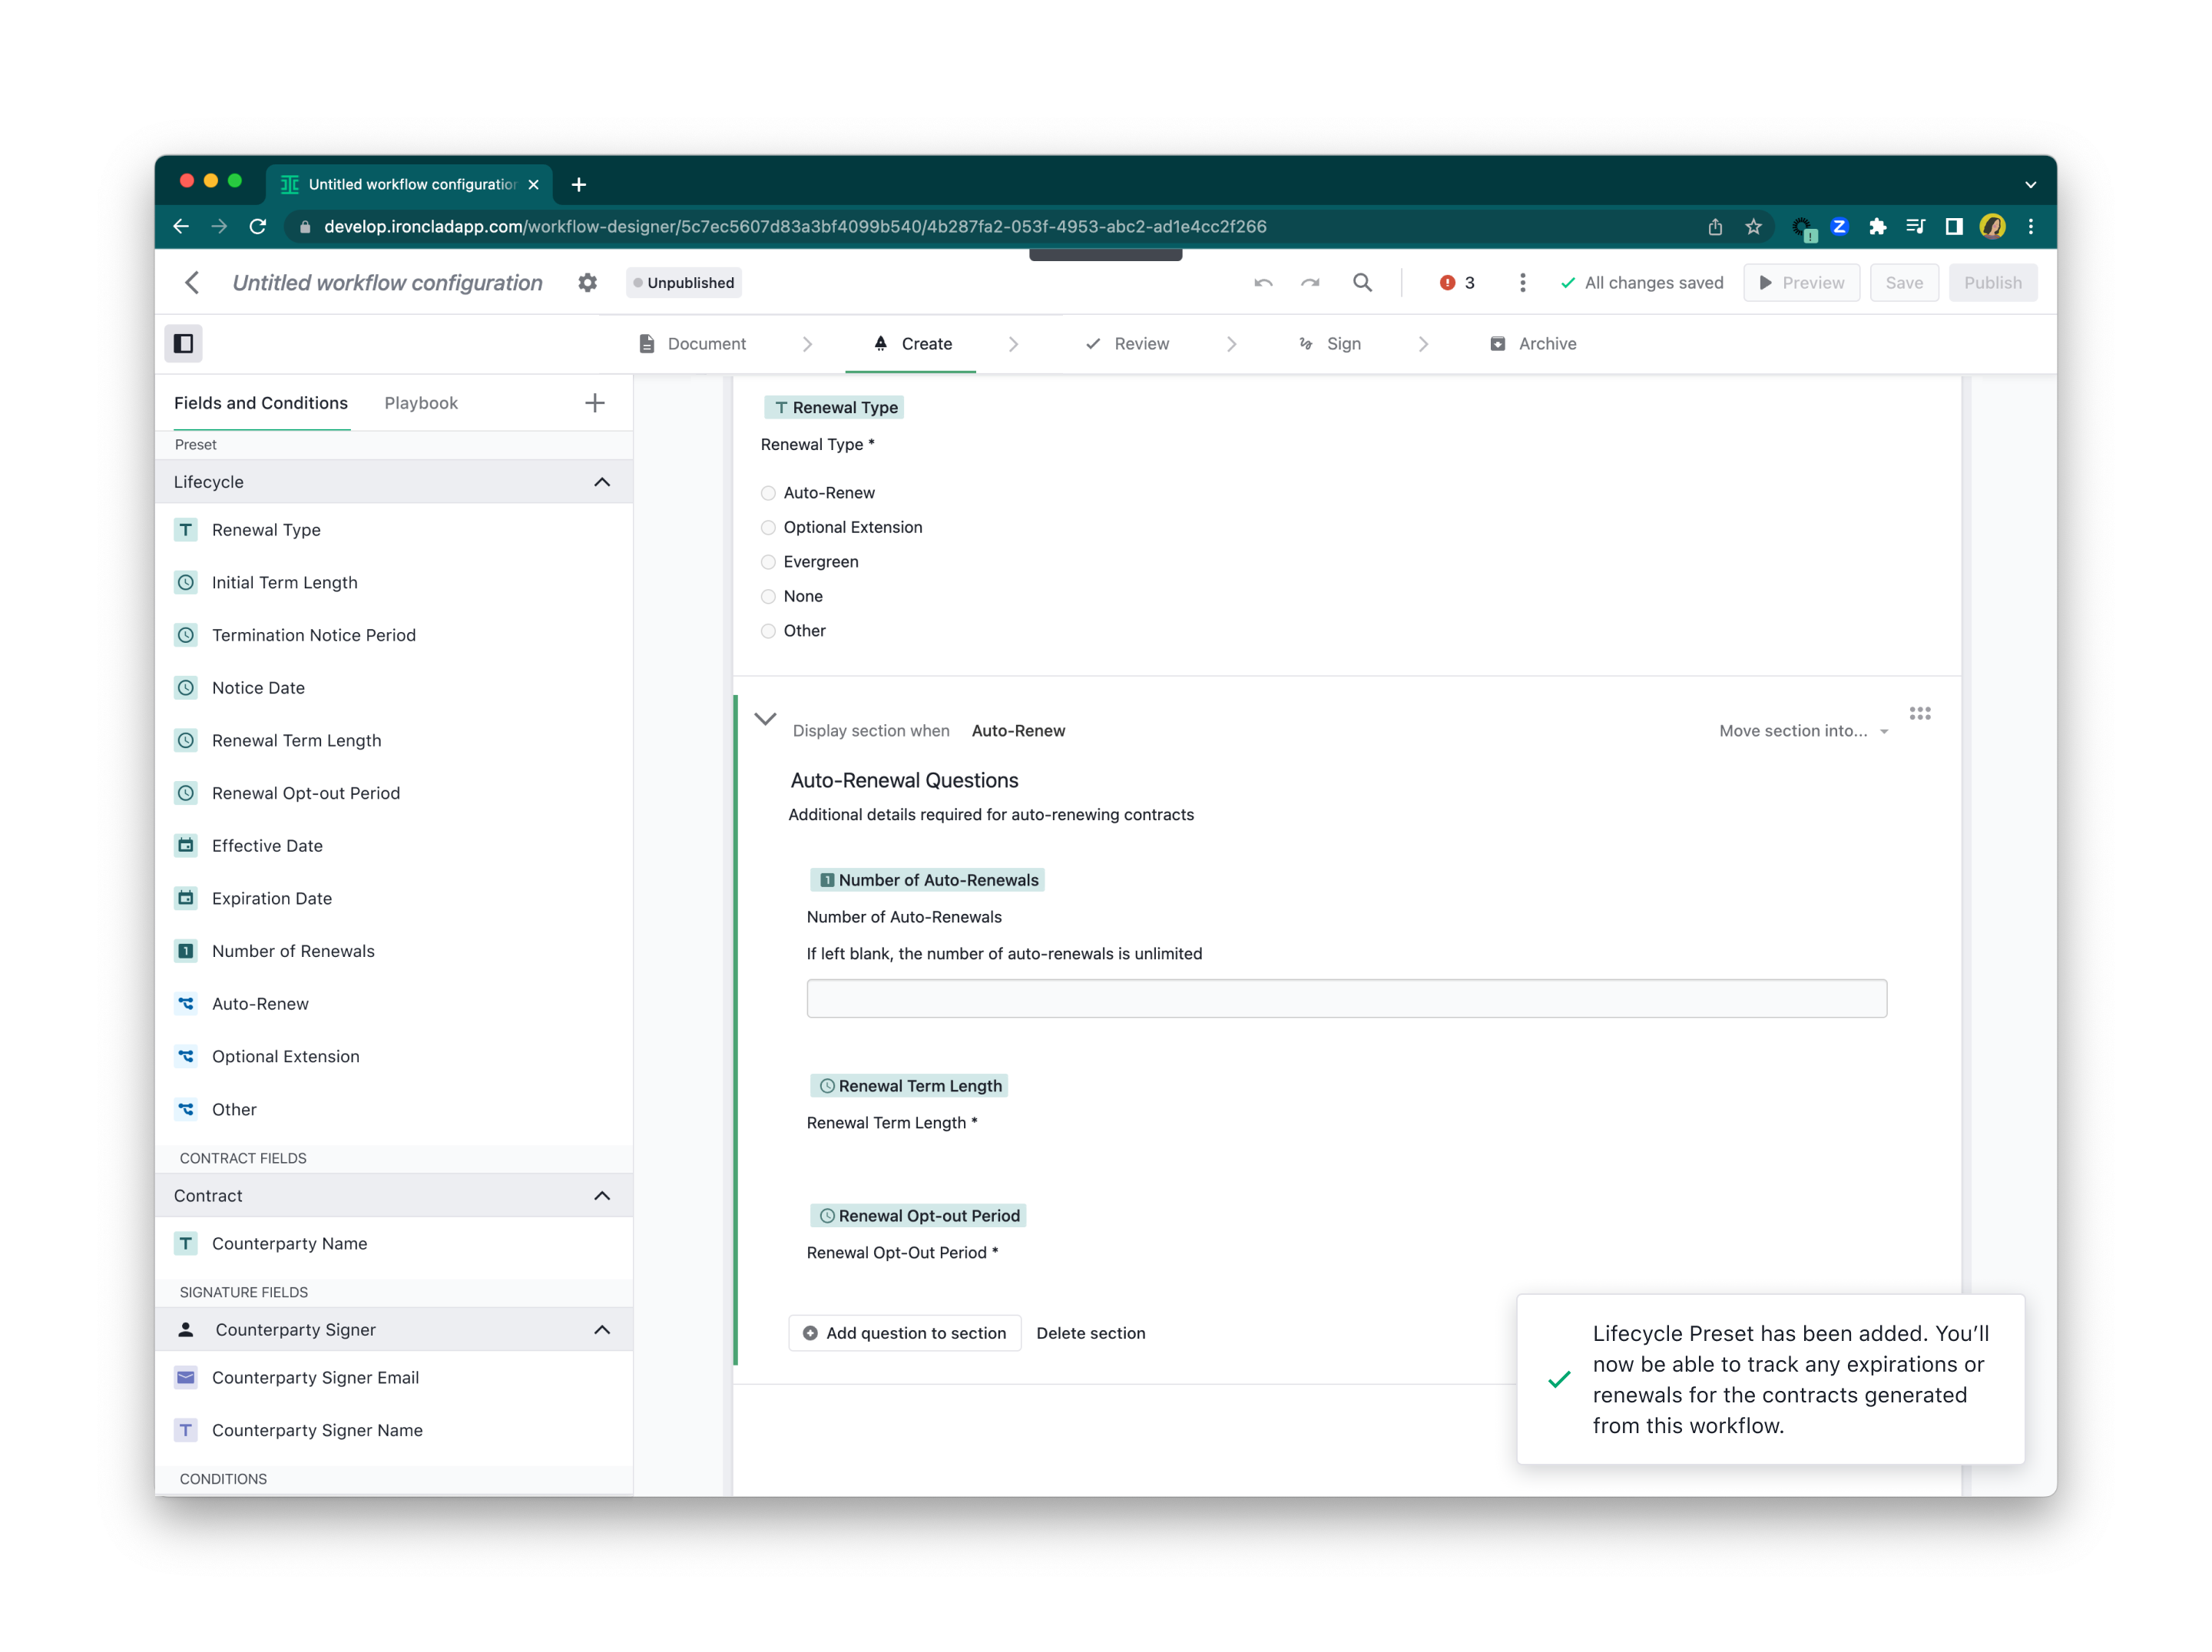
Task: Open workflow settings gear
Action: (x=587, y=282)
